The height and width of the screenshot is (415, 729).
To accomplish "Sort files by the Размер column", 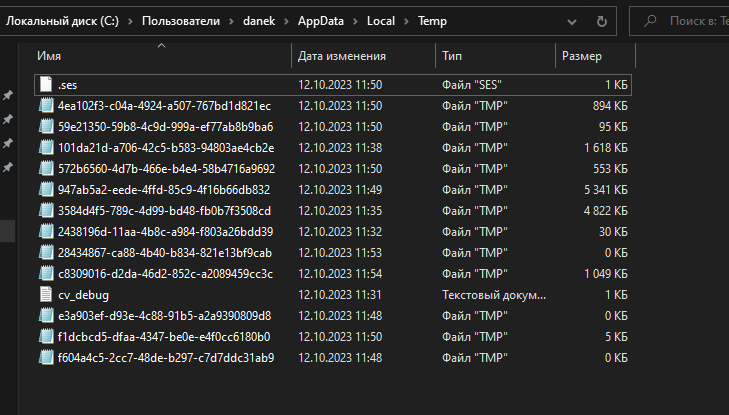I will [x=582, y=56].
